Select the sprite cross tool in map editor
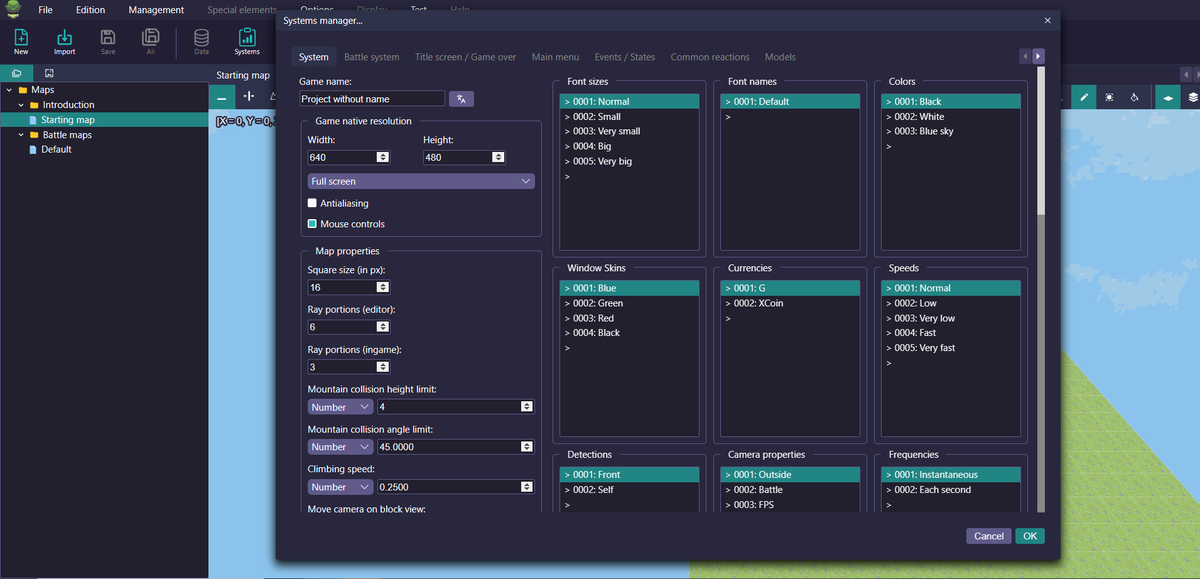The image size is (1200, 579). coord(249,97)
